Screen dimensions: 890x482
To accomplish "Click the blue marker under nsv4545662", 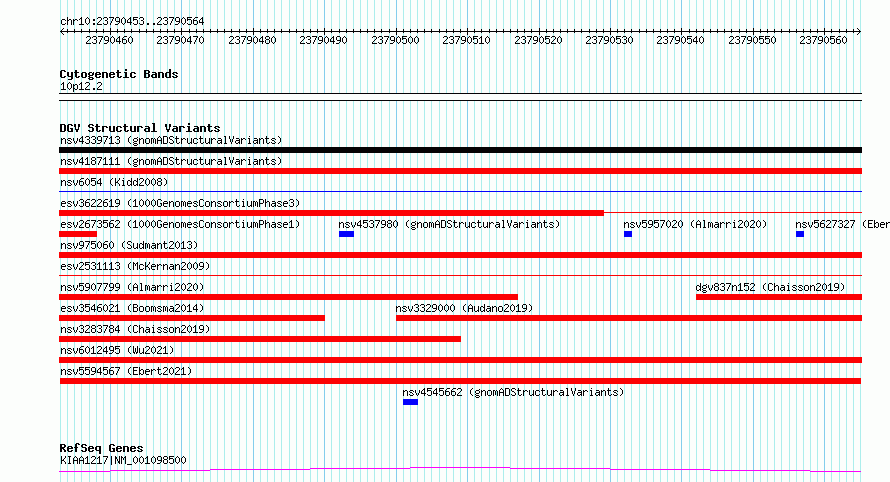I will (x=410, y=402).
